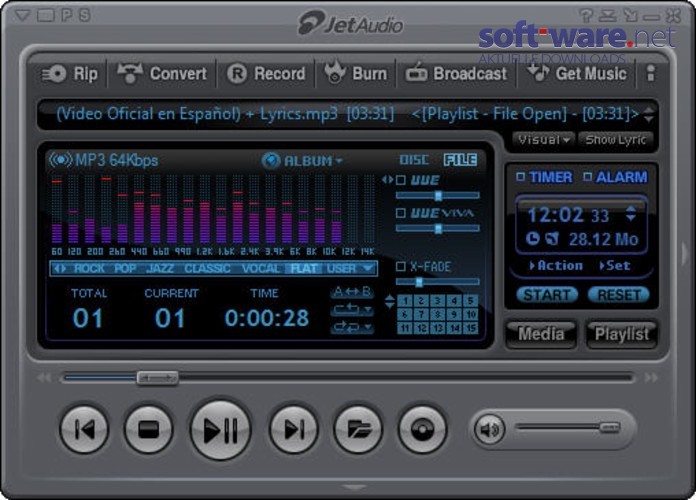This screenshot has width=696, height=500.
Task: Click the Show Lyric button
Action: coord(615,140)
